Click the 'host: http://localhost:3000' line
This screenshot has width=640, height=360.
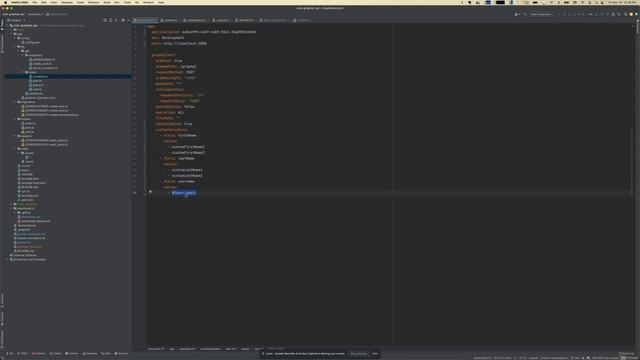[179, 43]
